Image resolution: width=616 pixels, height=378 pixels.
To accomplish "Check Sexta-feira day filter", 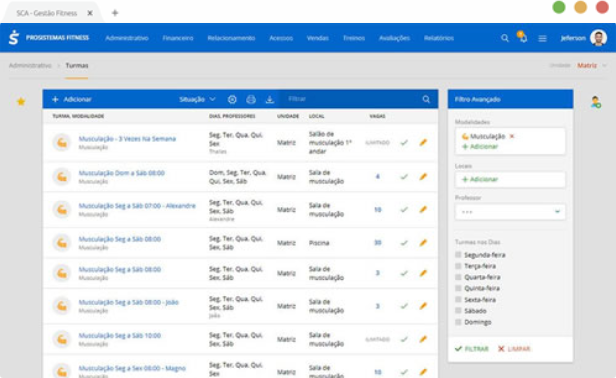I will pyautogui.click(x=458, y=299).
